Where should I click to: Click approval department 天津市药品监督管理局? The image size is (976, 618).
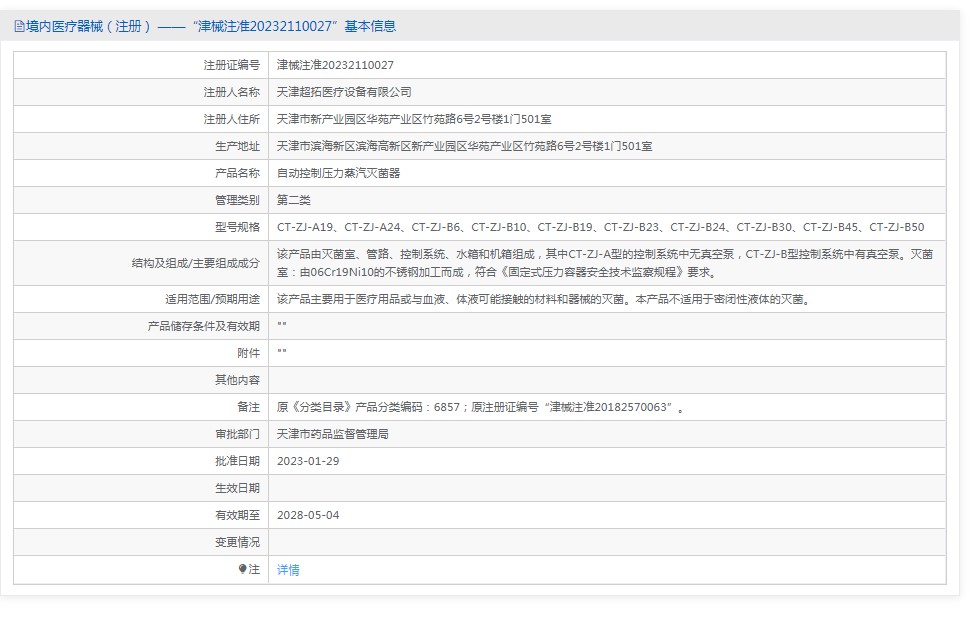332,434
